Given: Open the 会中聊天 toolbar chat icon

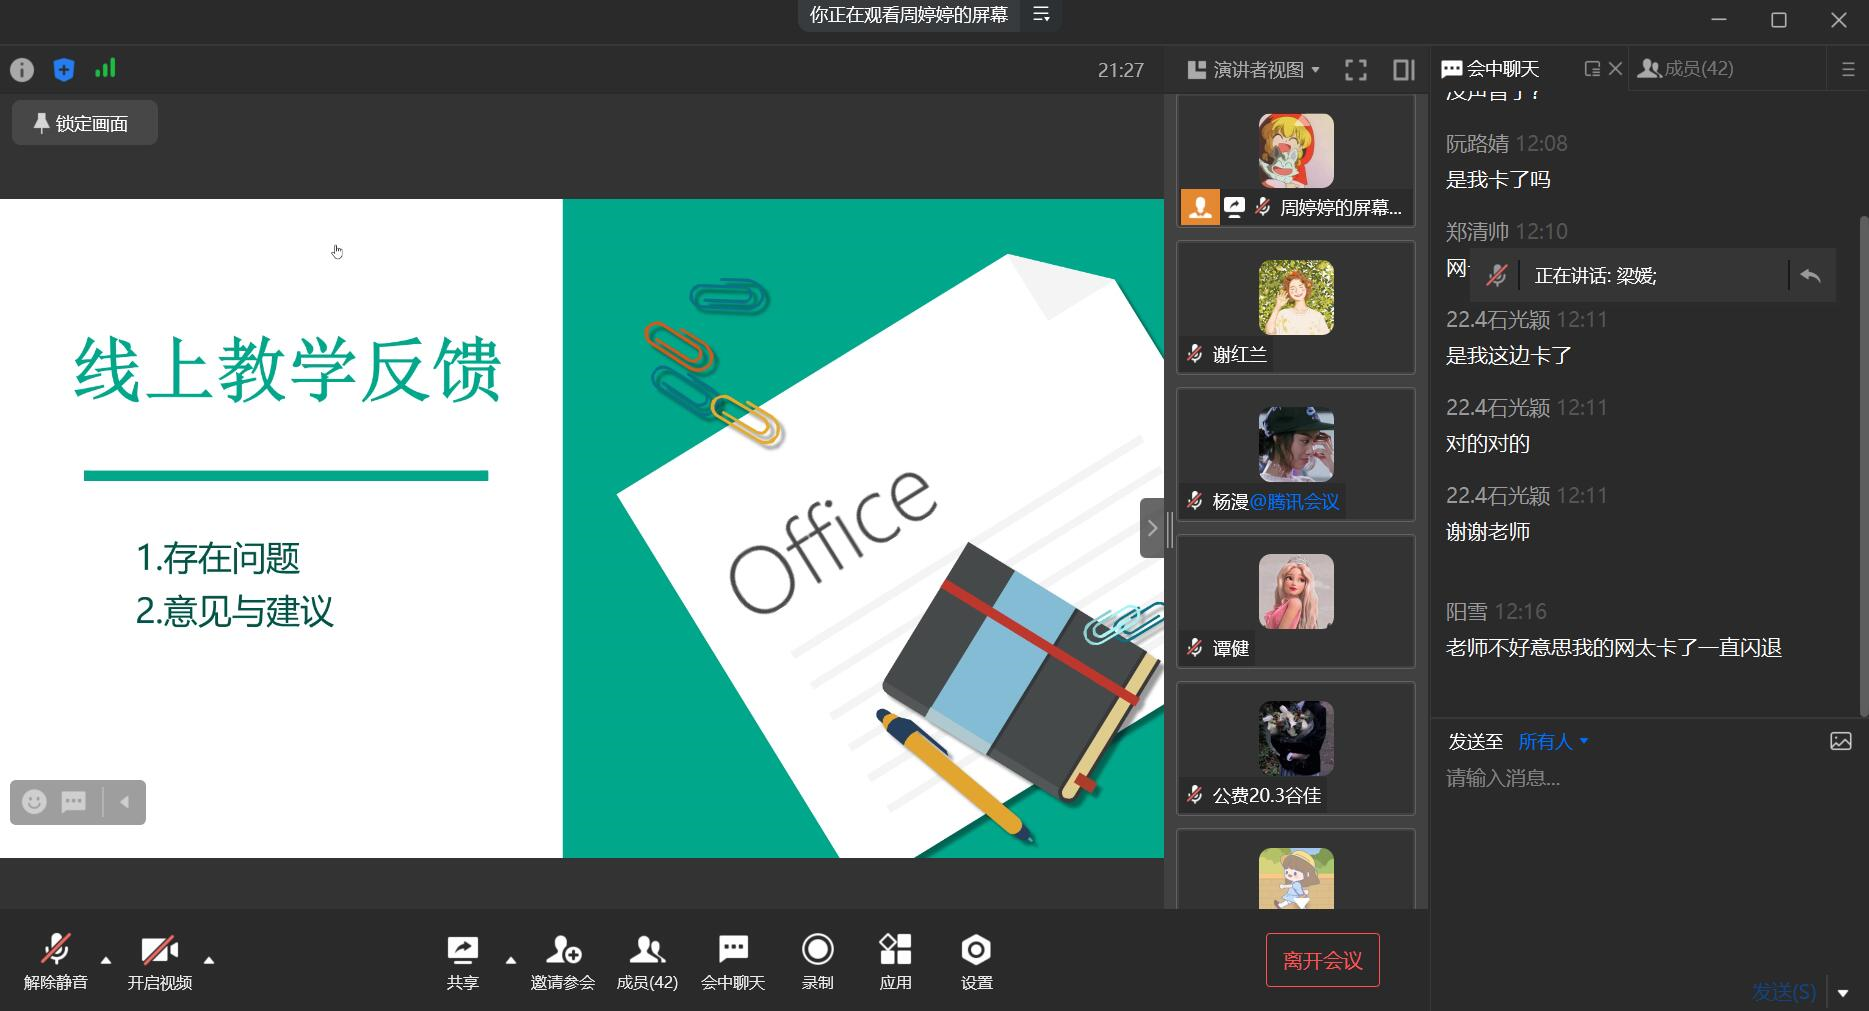Looking at the screenshot, I should pos(733,960).
